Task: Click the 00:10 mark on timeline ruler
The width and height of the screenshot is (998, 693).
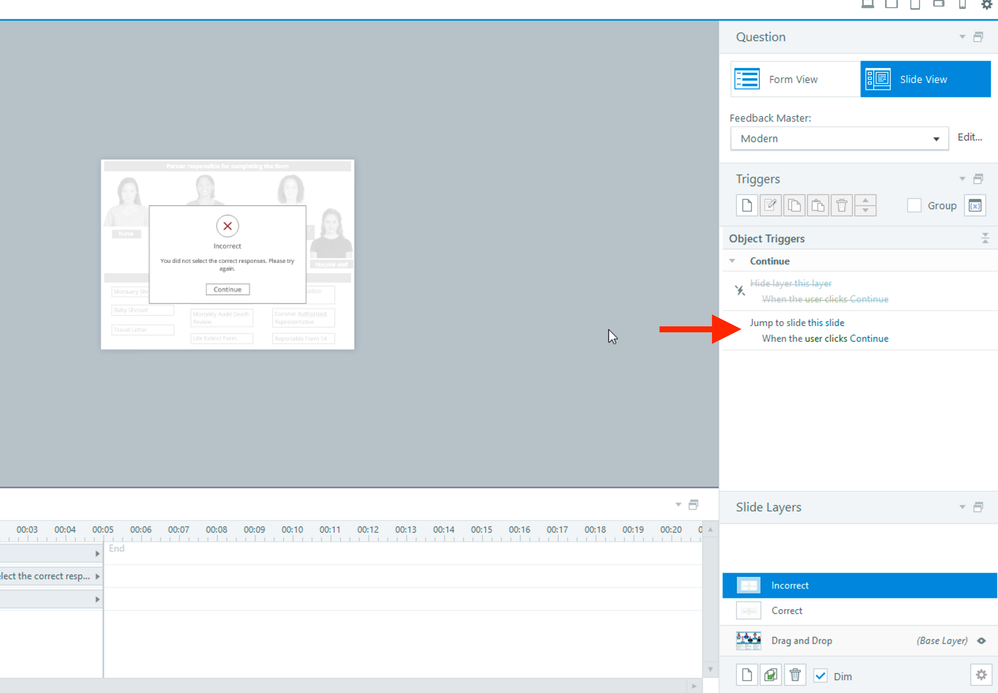Action: click(292, 529)
